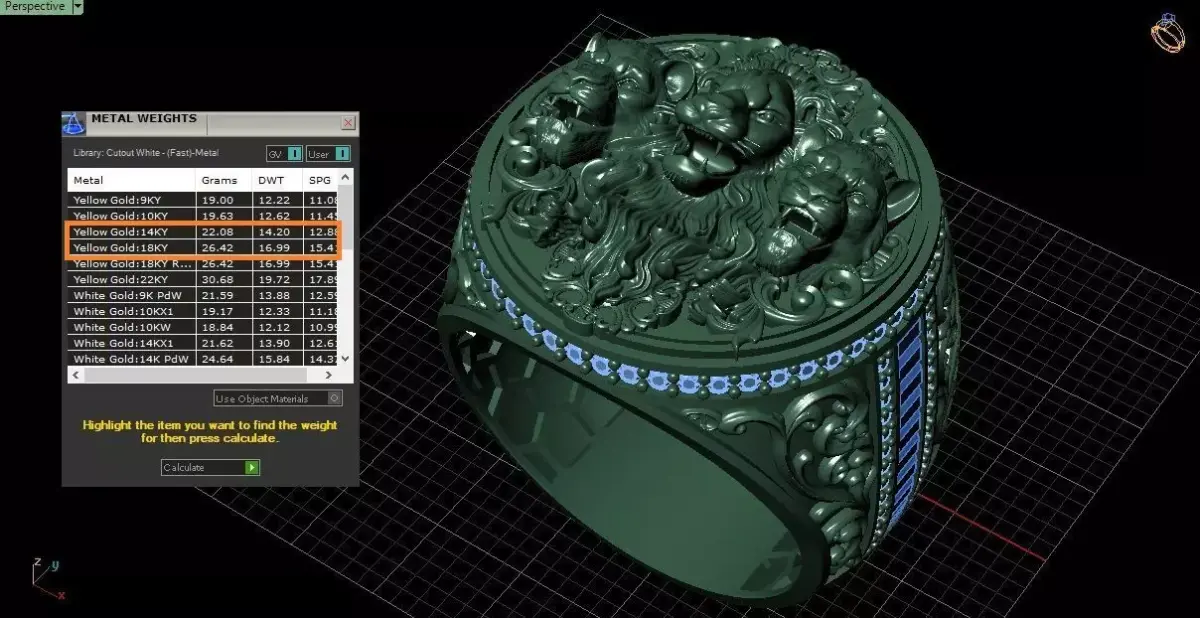The width and height of the screenshot is (1200, 618).
Task: Sort by the DWT column header
Action: click(x=277, y=181)
